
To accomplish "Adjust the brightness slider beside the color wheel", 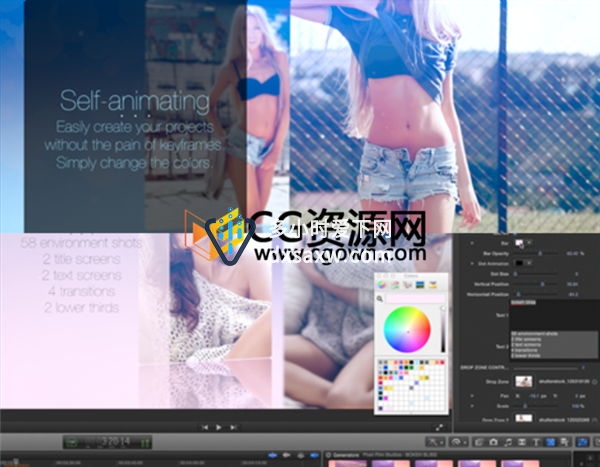I will coord(443,329).
